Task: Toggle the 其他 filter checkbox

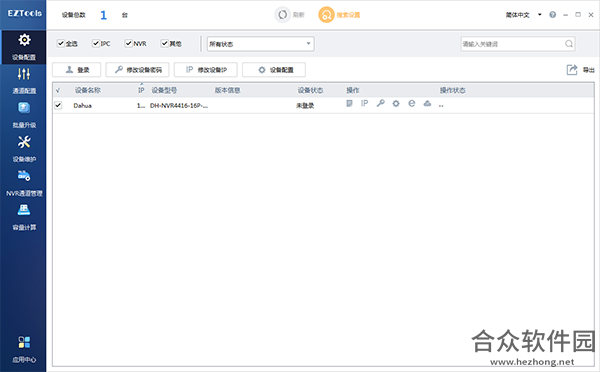Action: (x=164, y=43)
